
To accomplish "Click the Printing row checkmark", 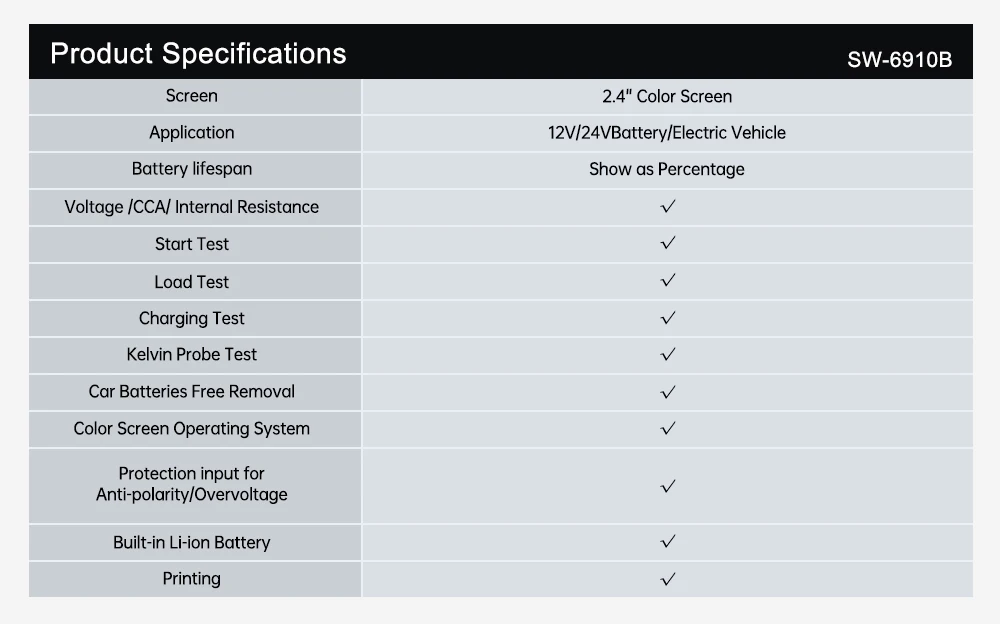I will (668, 579).
